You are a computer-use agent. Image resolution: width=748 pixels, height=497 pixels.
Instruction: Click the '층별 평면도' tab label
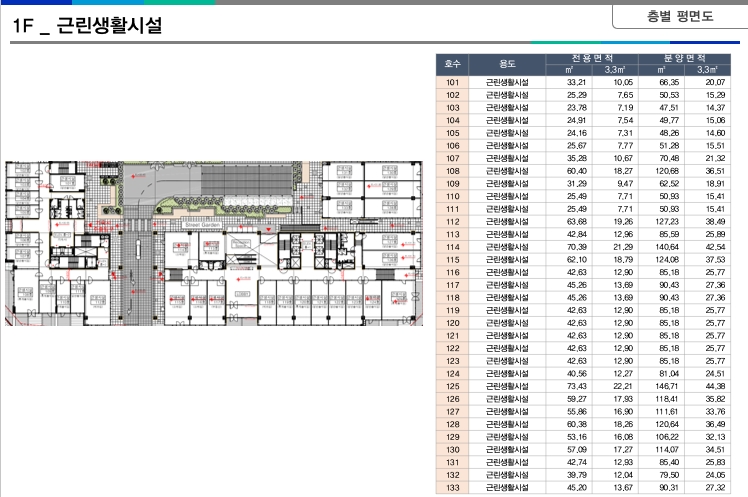point(680,17)
